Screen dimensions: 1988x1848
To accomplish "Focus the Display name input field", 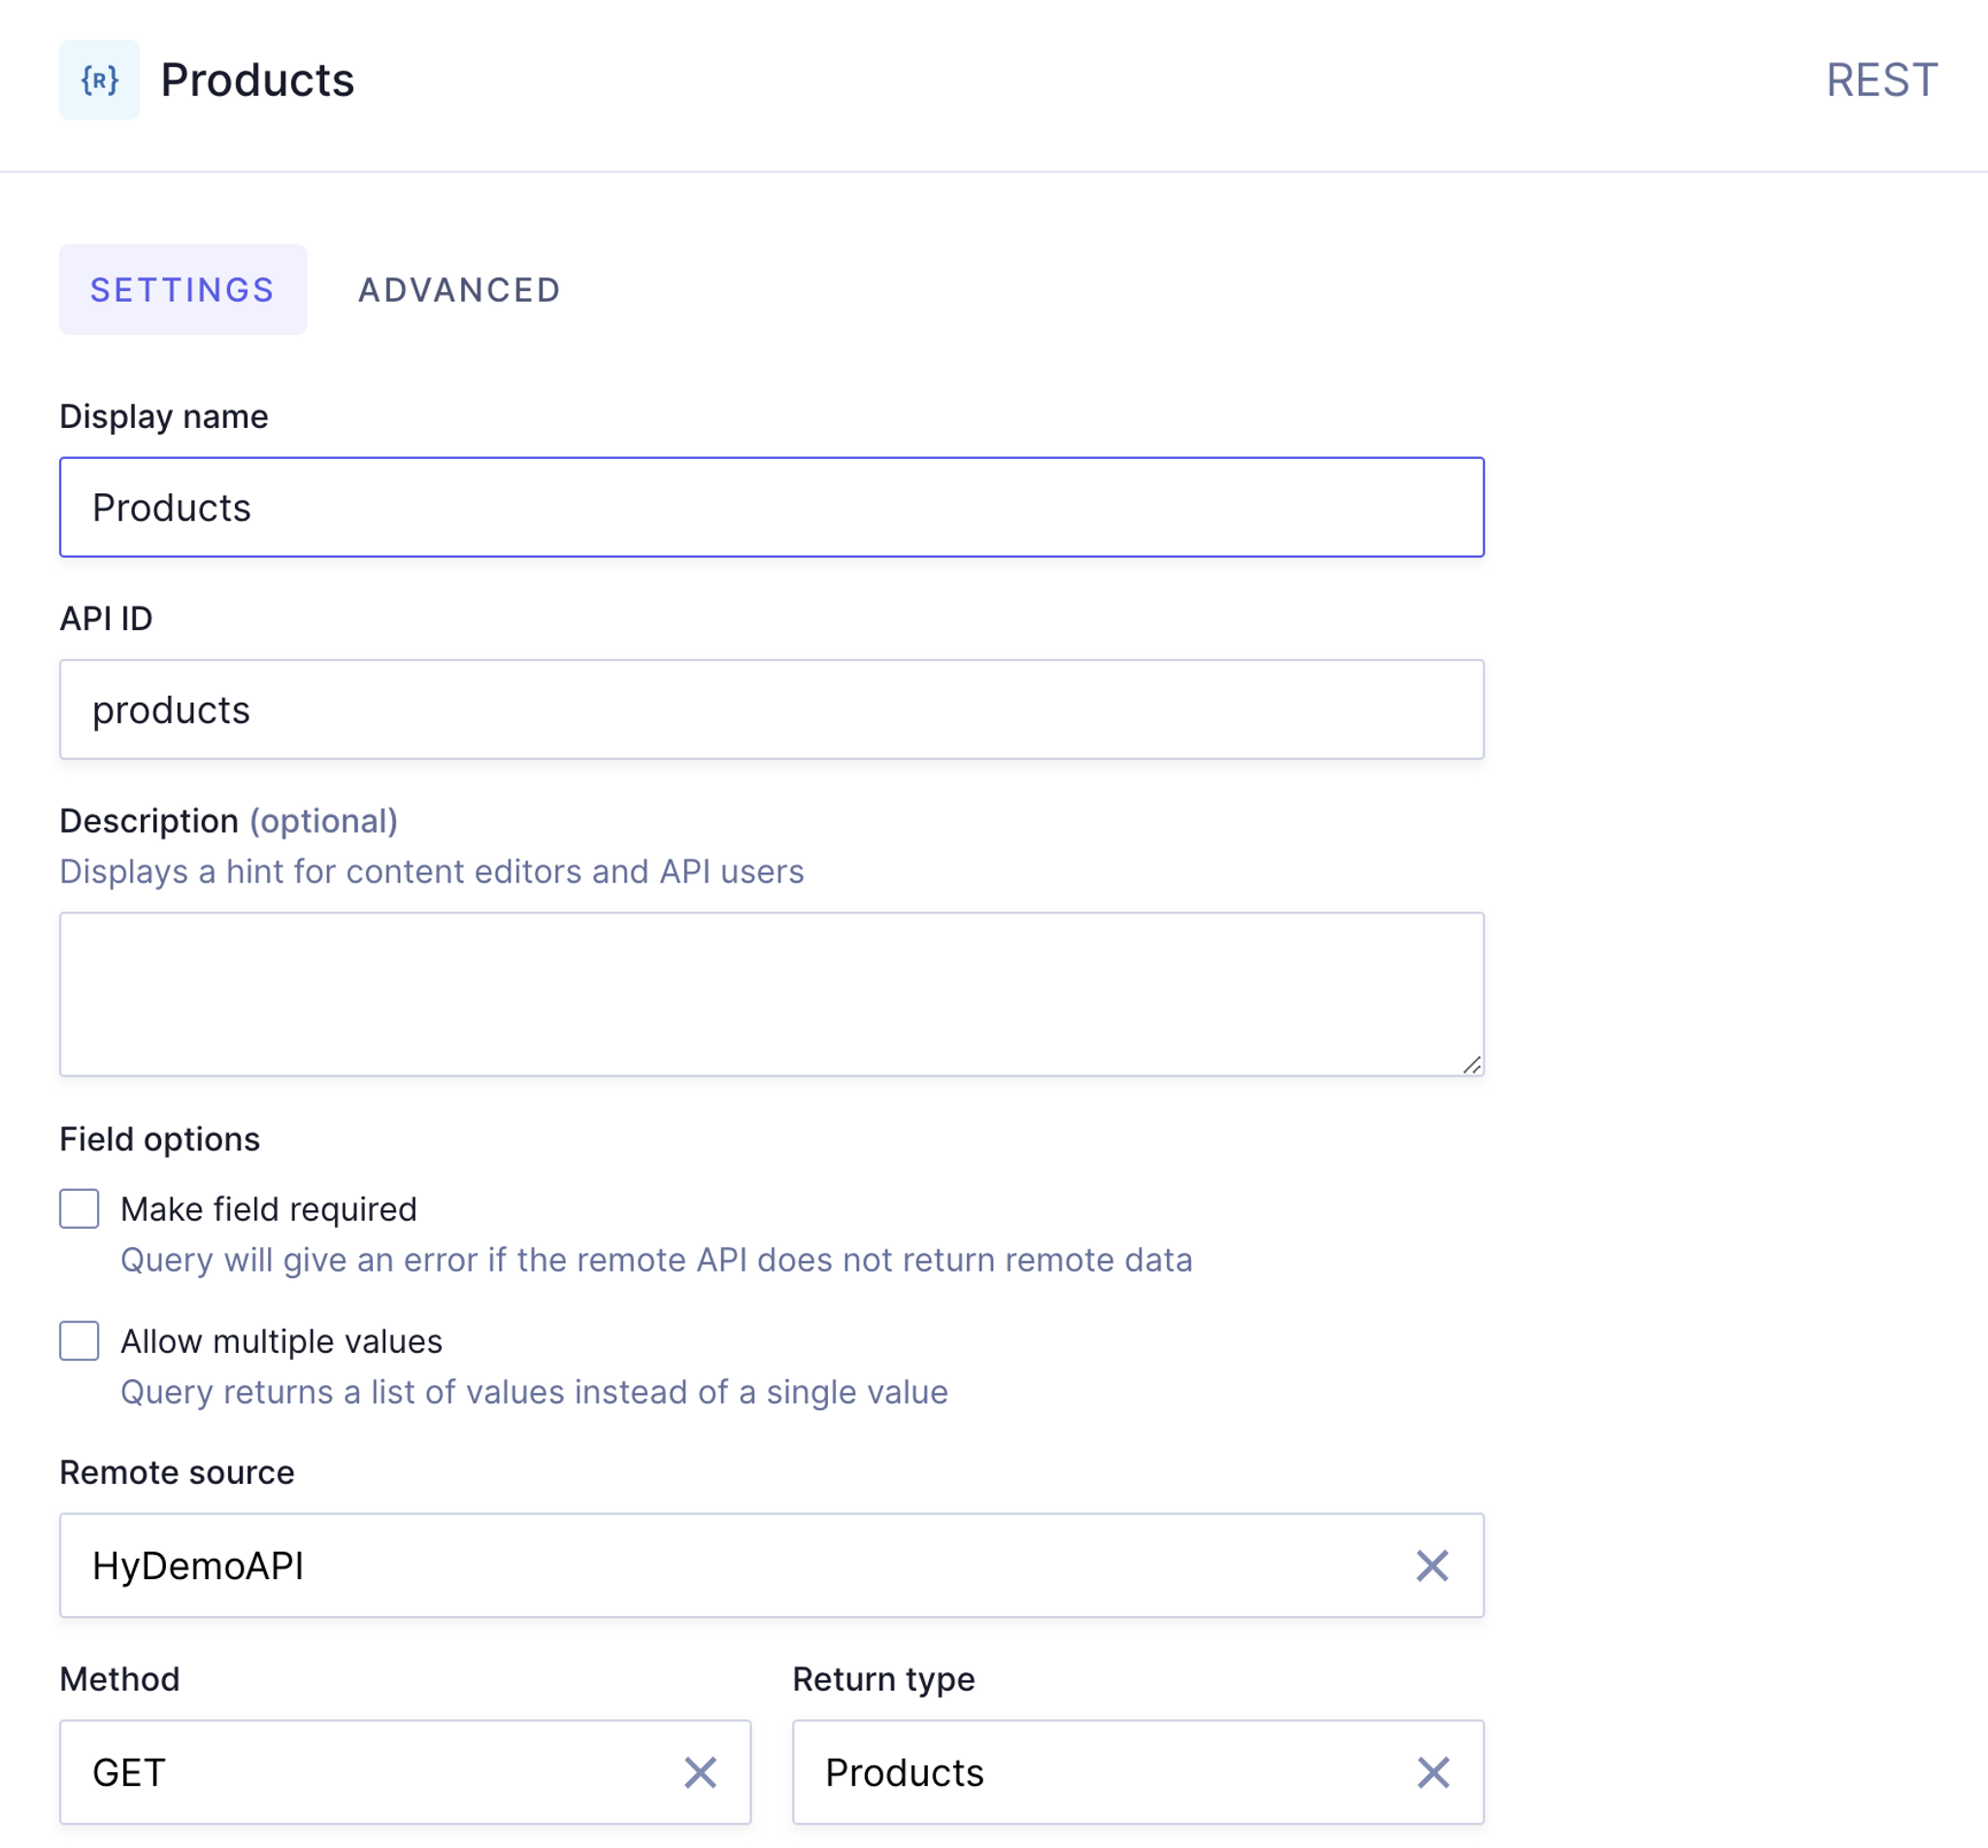I will pyautogui.click(x=771, y=508).
